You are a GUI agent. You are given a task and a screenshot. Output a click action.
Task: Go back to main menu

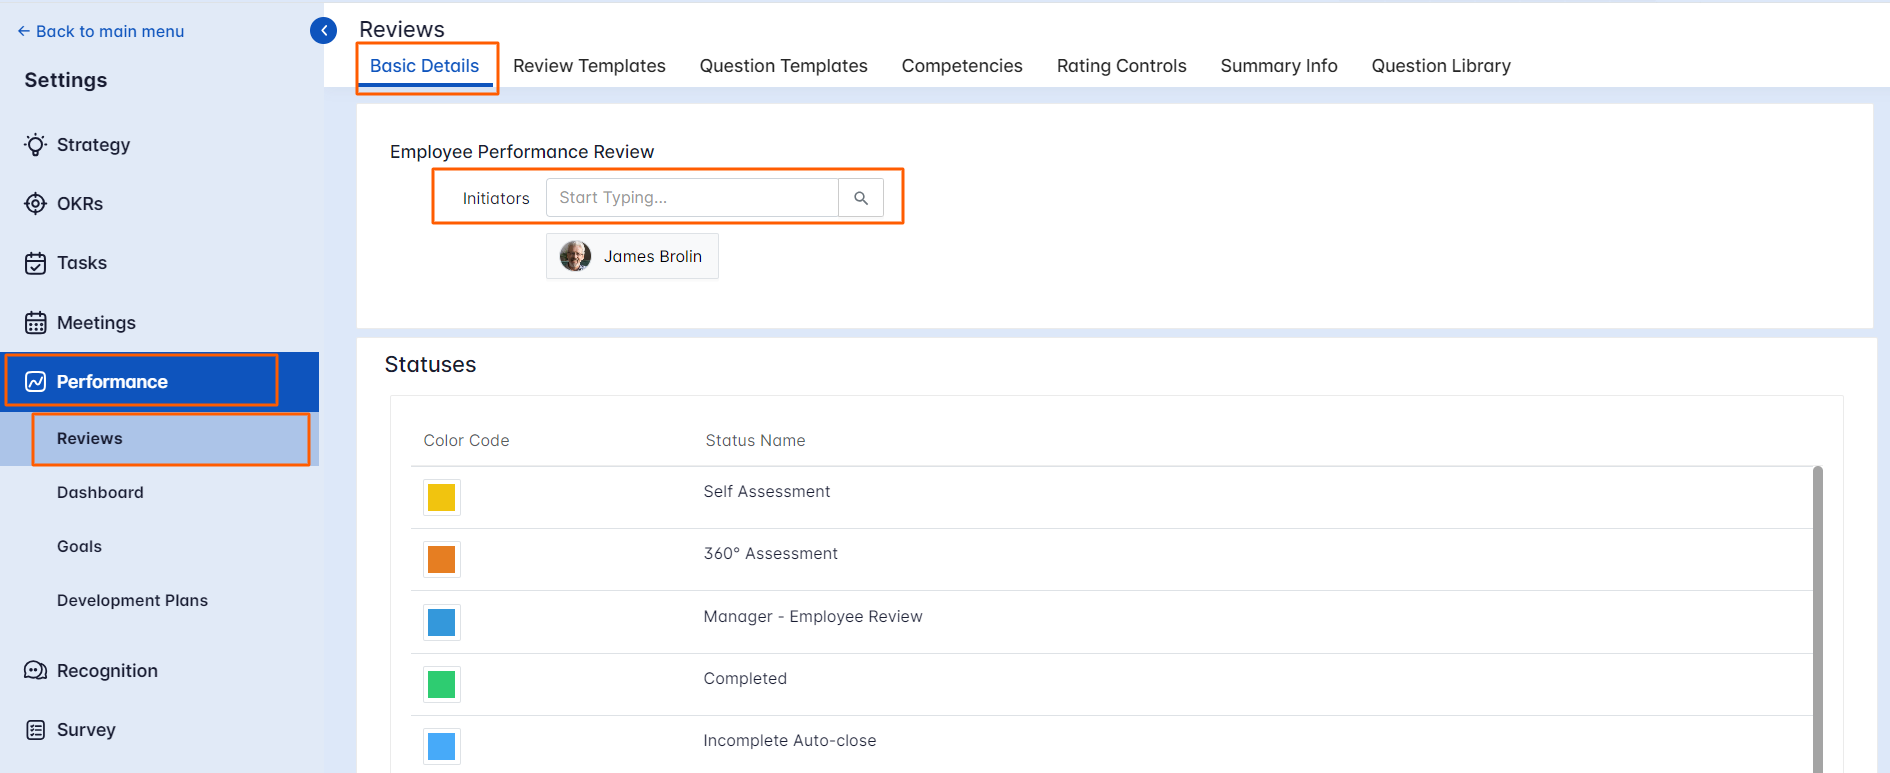pyautogui.click(x=101, y=32)
